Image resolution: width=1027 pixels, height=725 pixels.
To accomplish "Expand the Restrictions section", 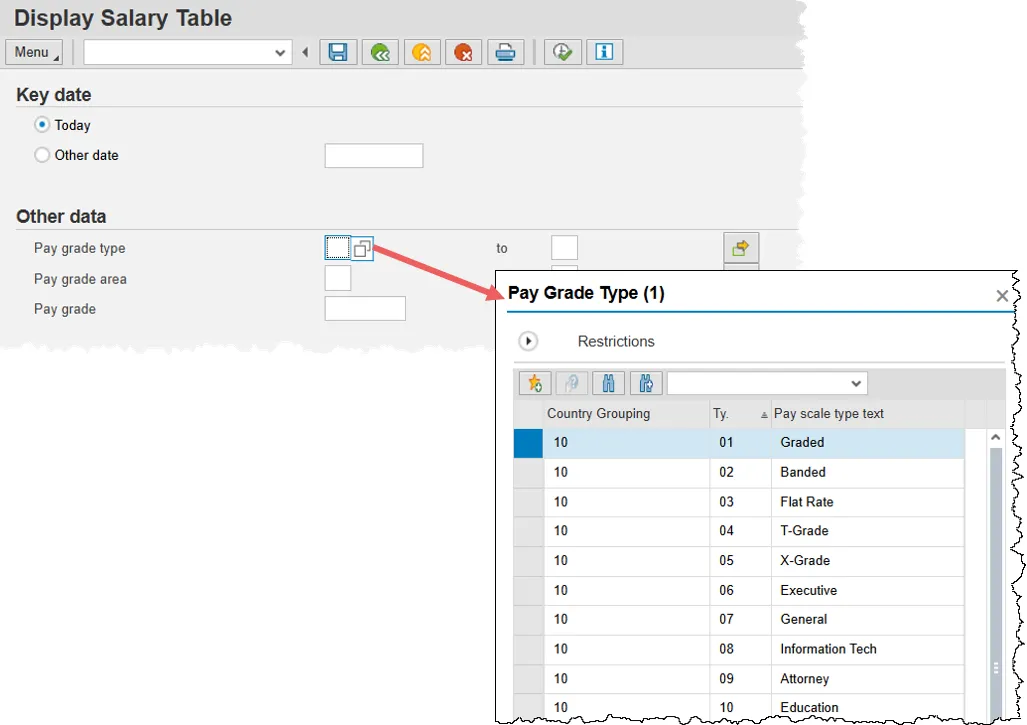I will coord(528,341).
